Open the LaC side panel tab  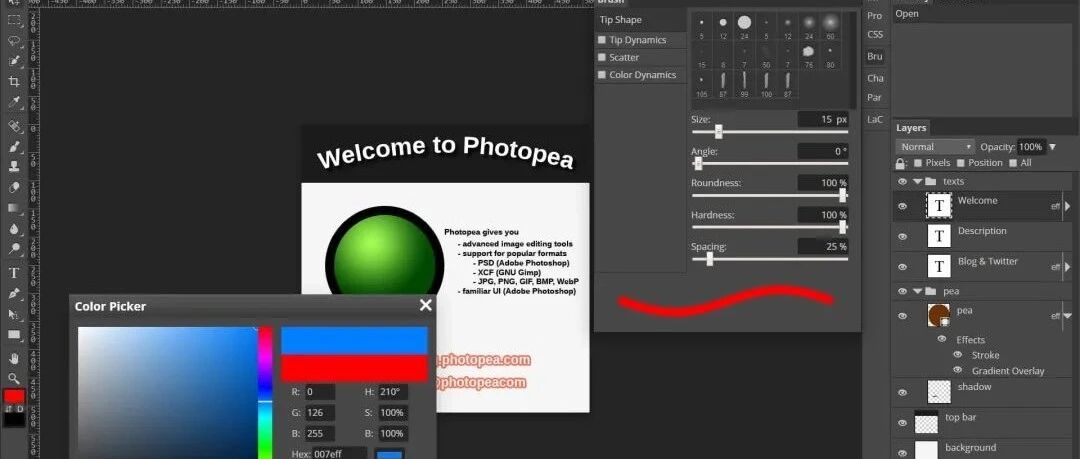coord(875,119)
